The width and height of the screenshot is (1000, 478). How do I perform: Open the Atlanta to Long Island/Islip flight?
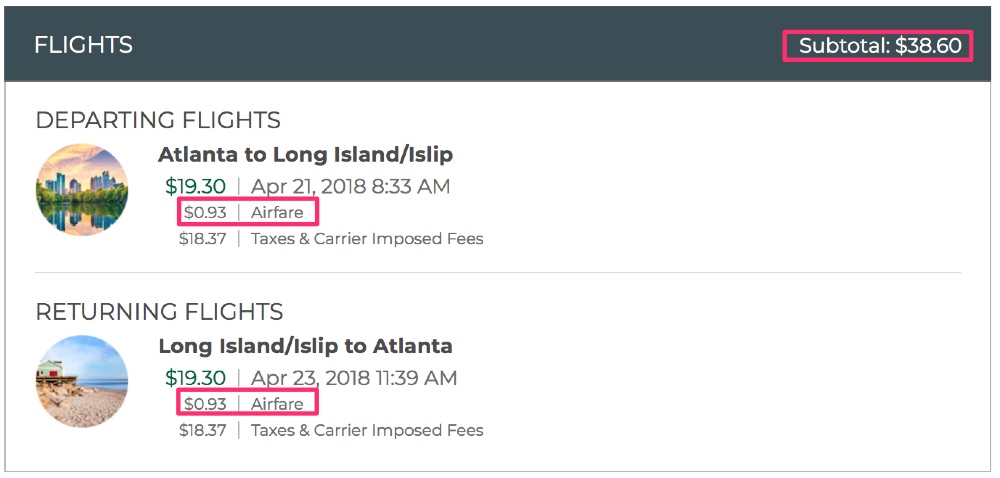[x=305, y=155]
